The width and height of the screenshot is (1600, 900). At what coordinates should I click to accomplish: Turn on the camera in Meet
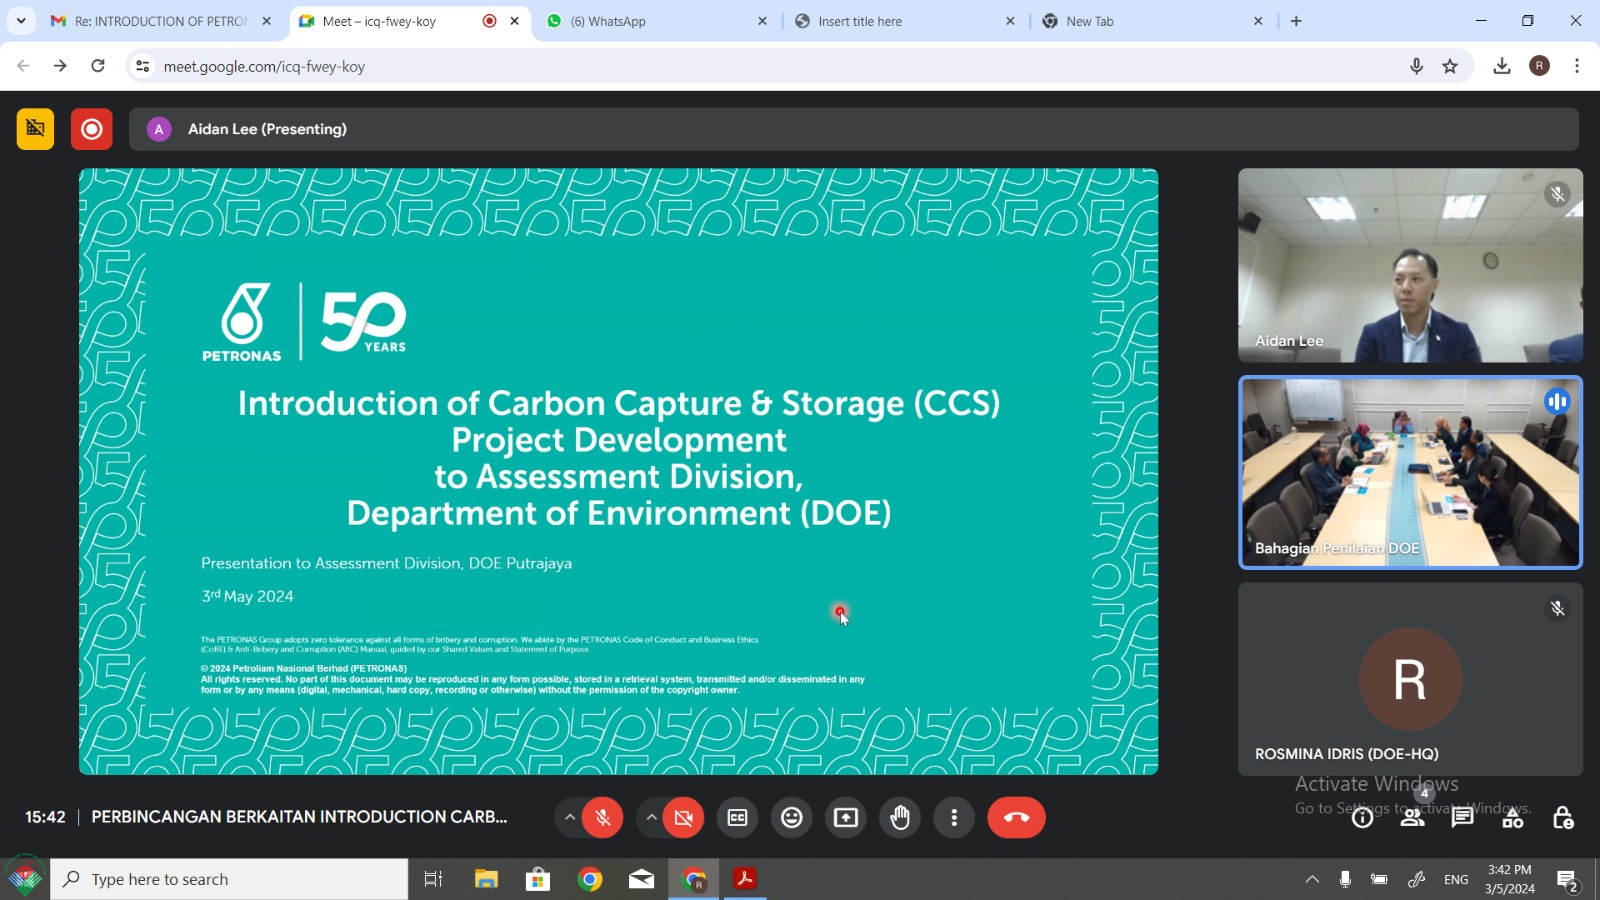pyautogui.click(x=684, y=818)
